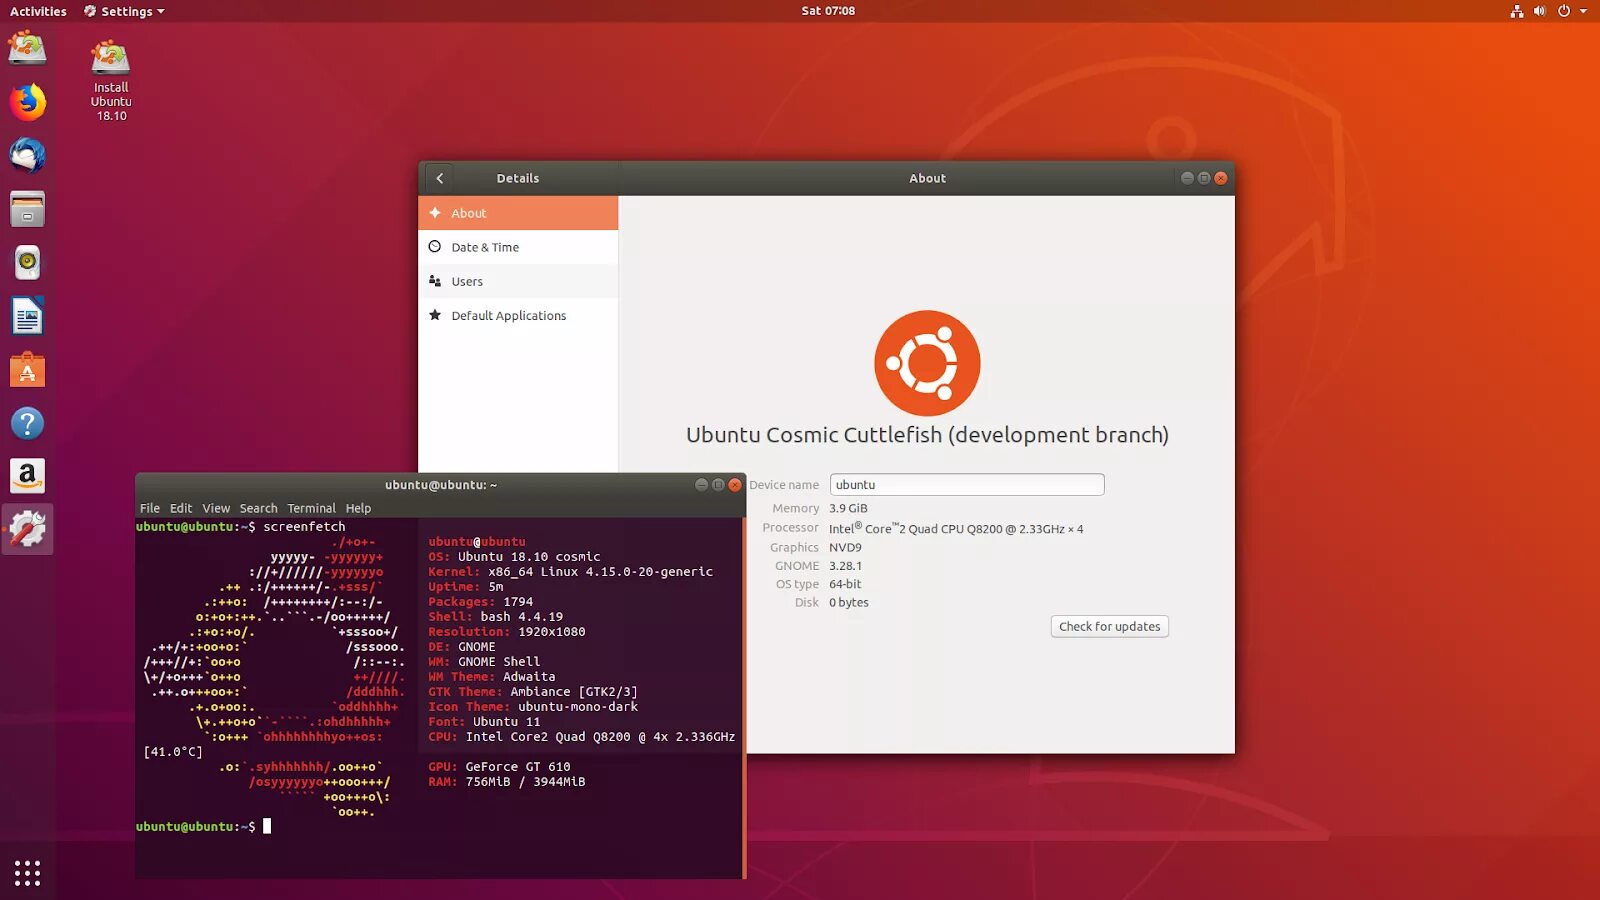
Task: Click the power icon in top bar
Action: click(1564, 11)
